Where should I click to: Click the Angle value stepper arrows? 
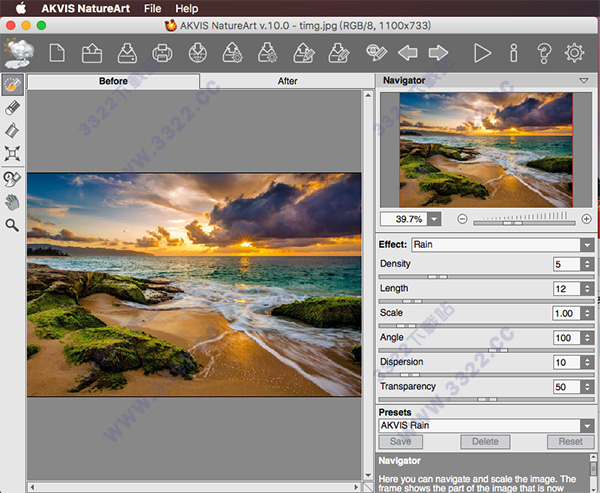[x=587, y=338]
